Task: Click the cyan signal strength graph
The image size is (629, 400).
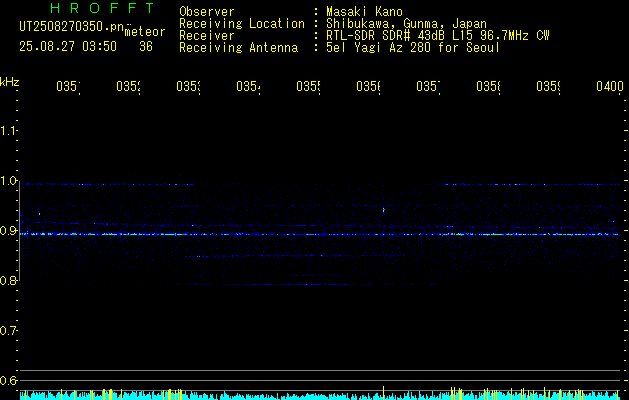Action: (x=319, y=394)
